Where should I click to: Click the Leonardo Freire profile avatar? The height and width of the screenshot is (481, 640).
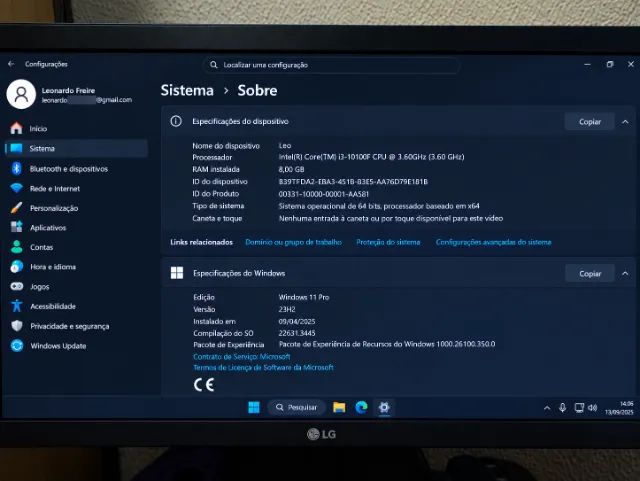[x=21, y=94]
